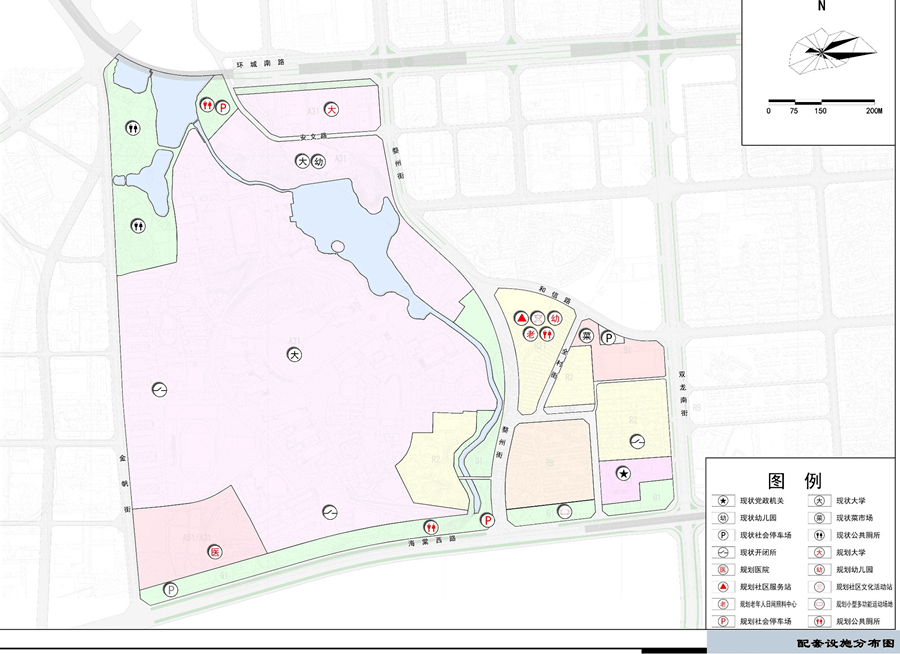Select the sports venue marker in the southern green strip
The image size is (900, 654).
point(565,510)
